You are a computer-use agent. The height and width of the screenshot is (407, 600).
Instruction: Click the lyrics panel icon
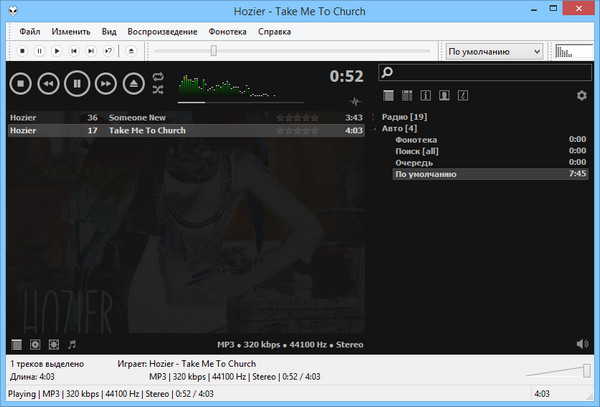[462, 96]
